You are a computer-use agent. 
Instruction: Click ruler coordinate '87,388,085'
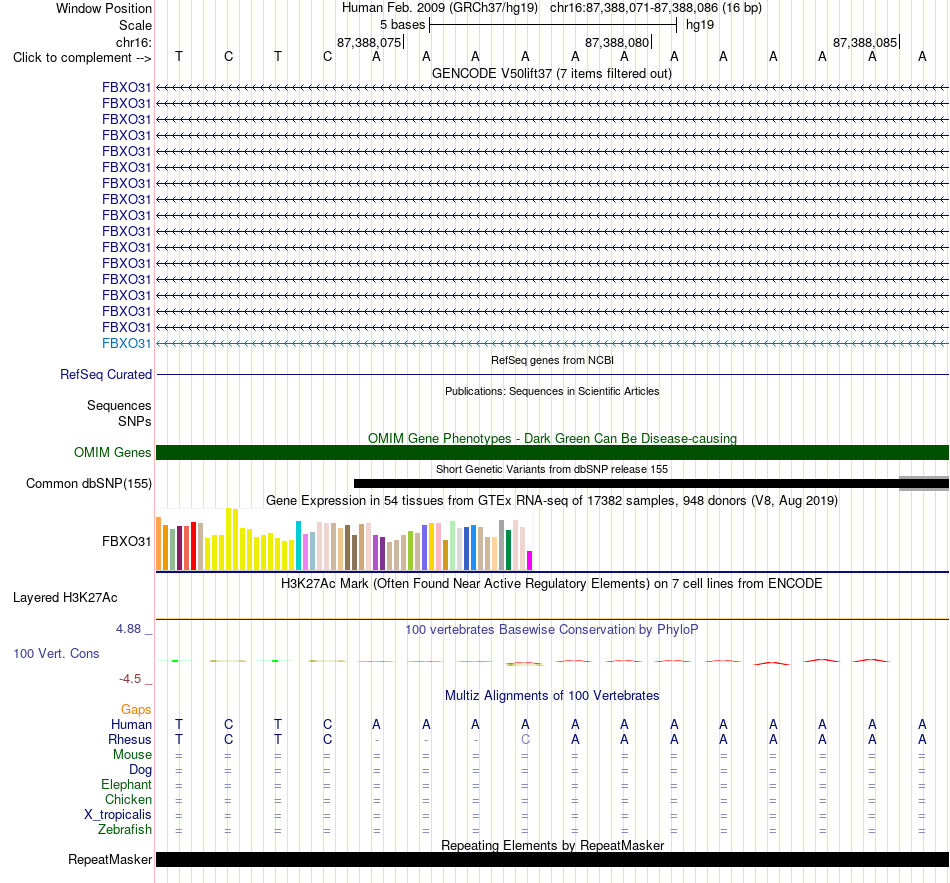pos(865,42)
